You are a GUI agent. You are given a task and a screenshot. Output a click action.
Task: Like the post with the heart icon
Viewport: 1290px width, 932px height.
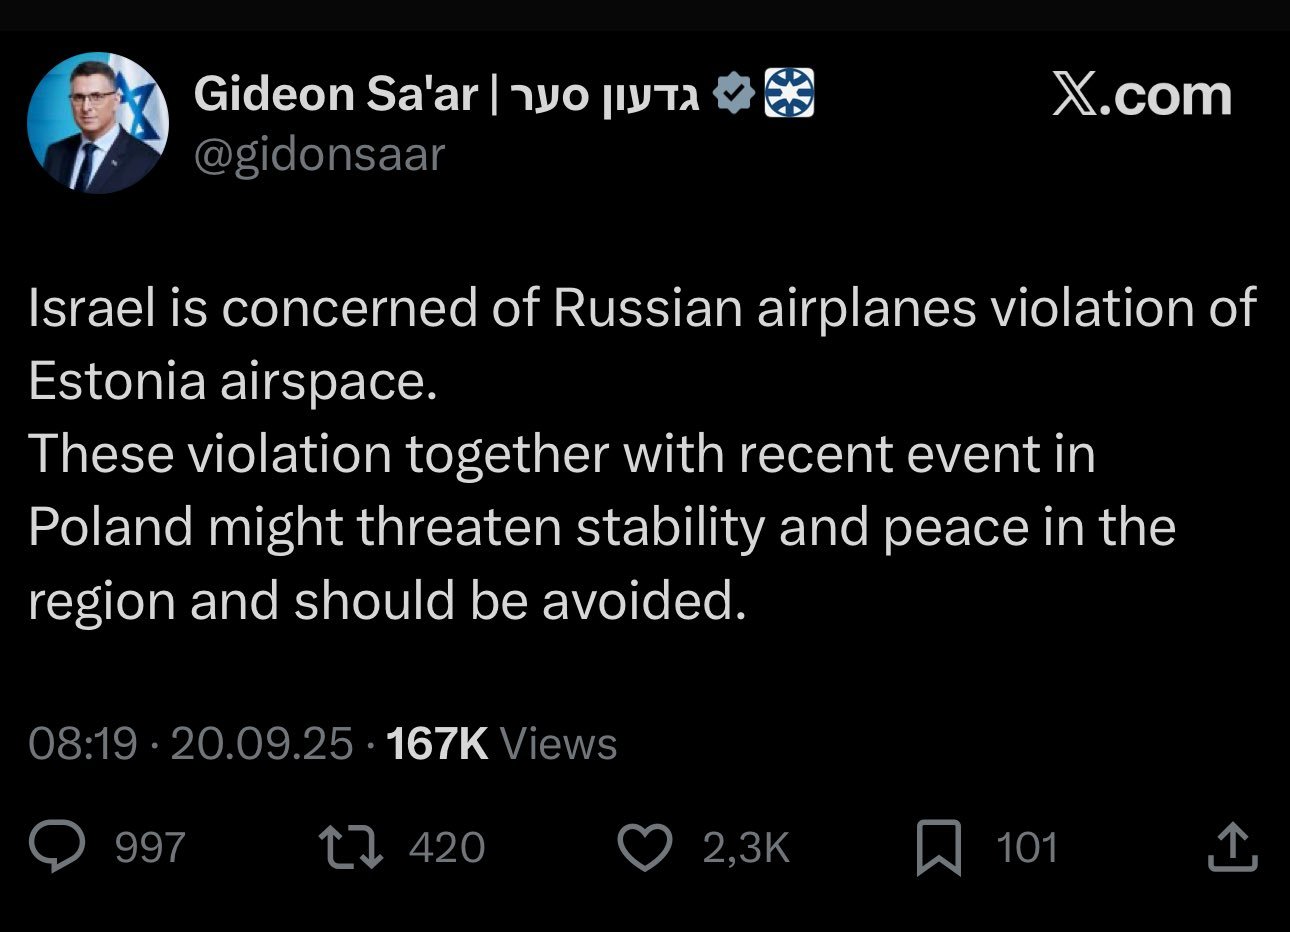tap(645, 847)
